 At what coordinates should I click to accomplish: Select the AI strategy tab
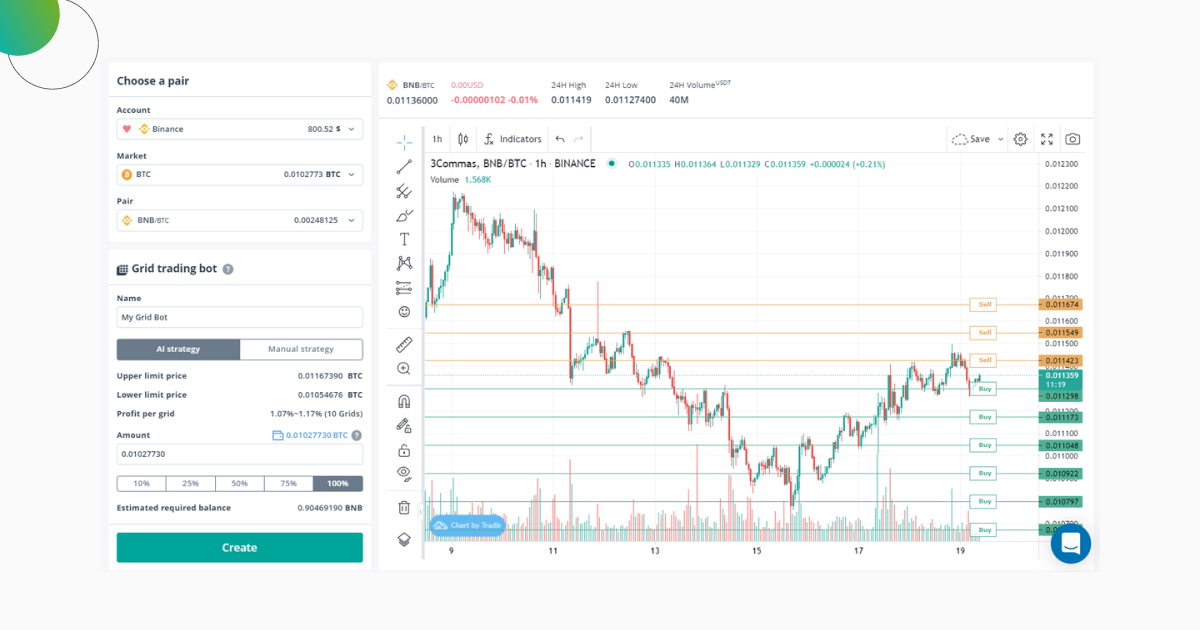click(x=178, y=349)
